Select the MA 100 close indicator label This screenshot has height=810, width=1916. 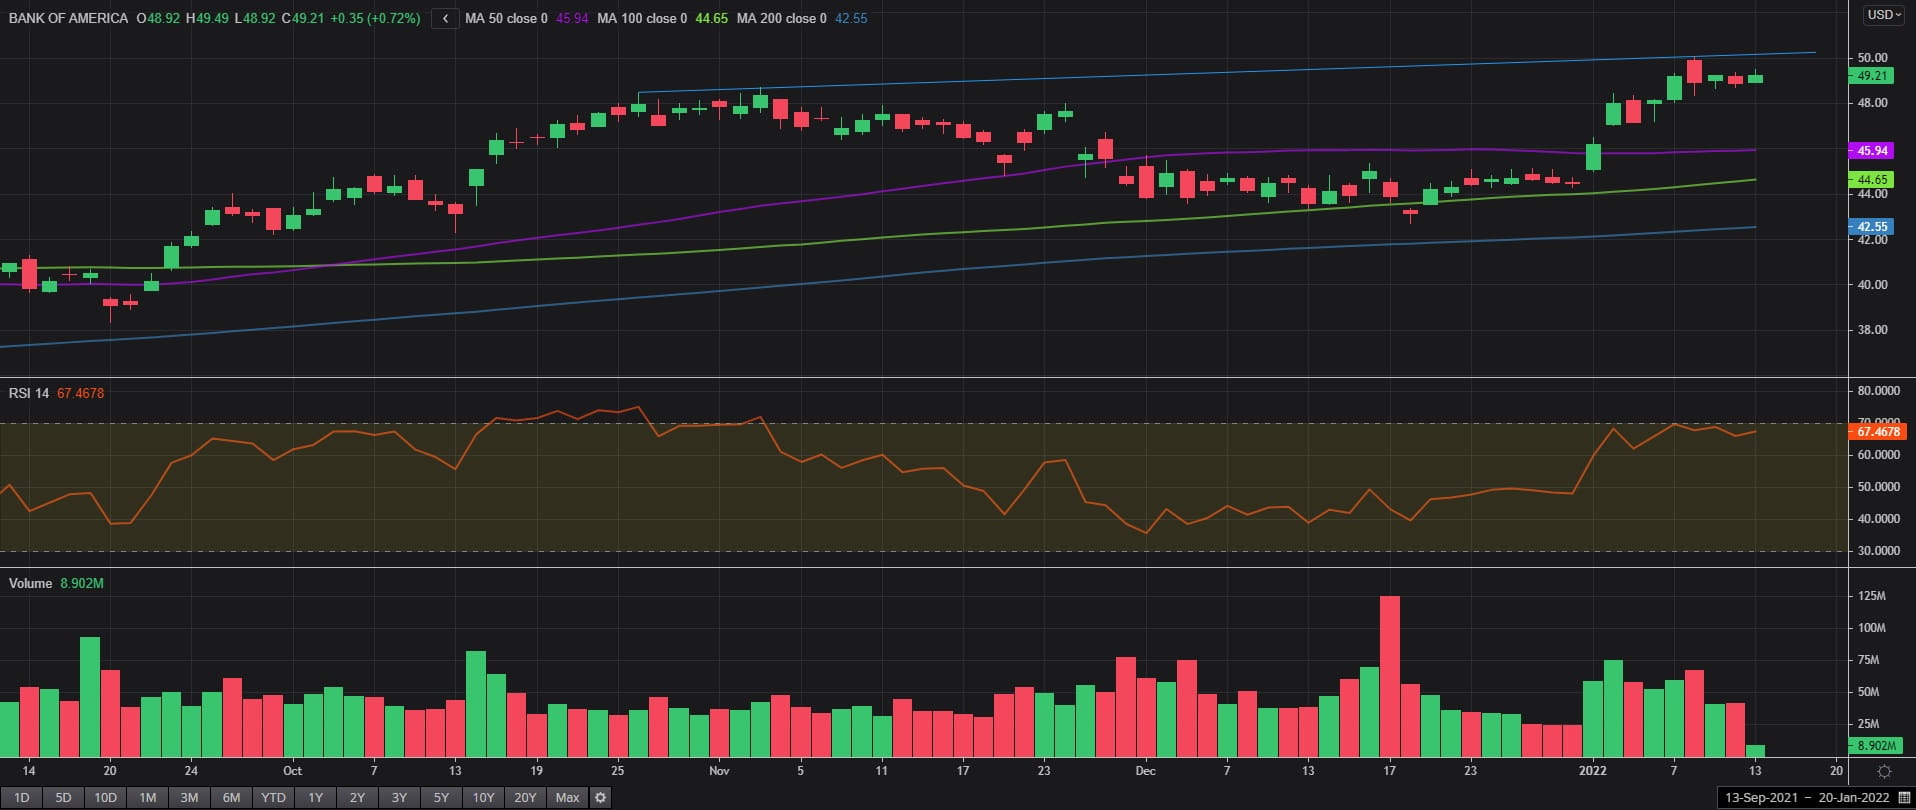coord(641,19)
